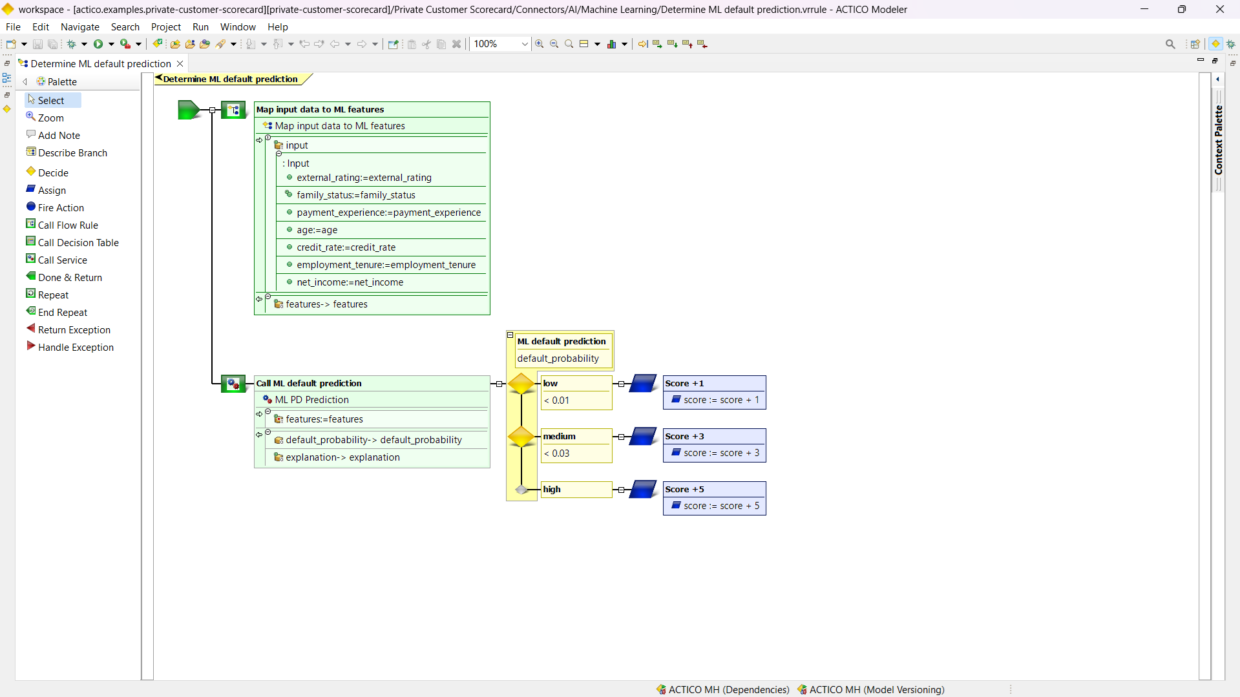The image size is (1240, 697).
Task: Activate the Zoom tool in the palette
Action: pos(48,117)
